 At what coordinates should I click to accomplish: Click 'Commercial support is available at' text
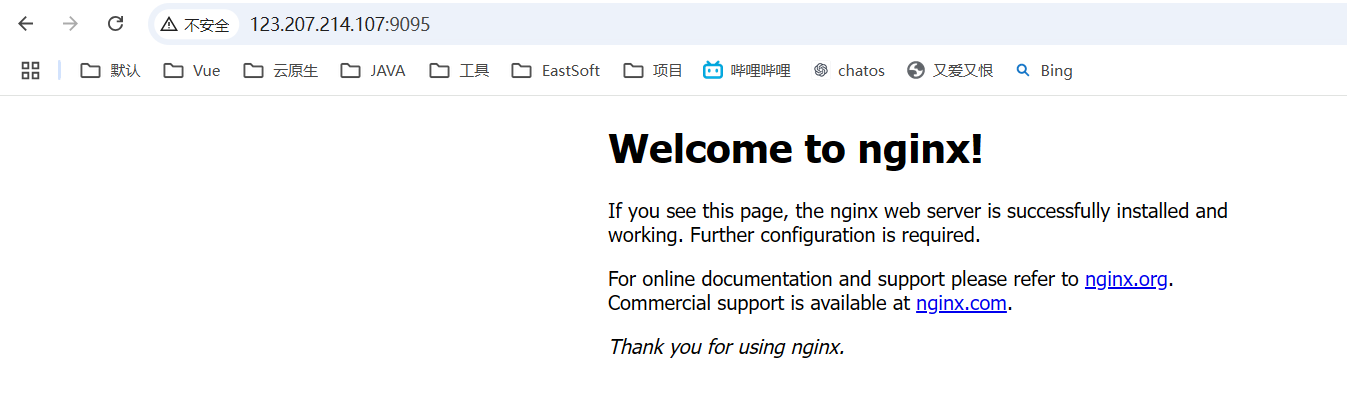(759, 303)
